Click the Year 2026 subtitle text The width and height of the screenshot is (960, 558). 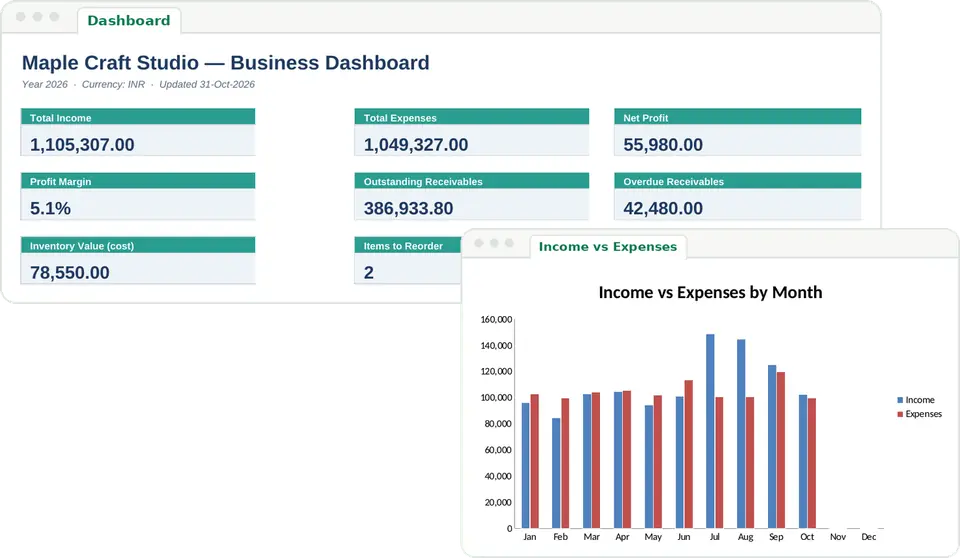45,85
